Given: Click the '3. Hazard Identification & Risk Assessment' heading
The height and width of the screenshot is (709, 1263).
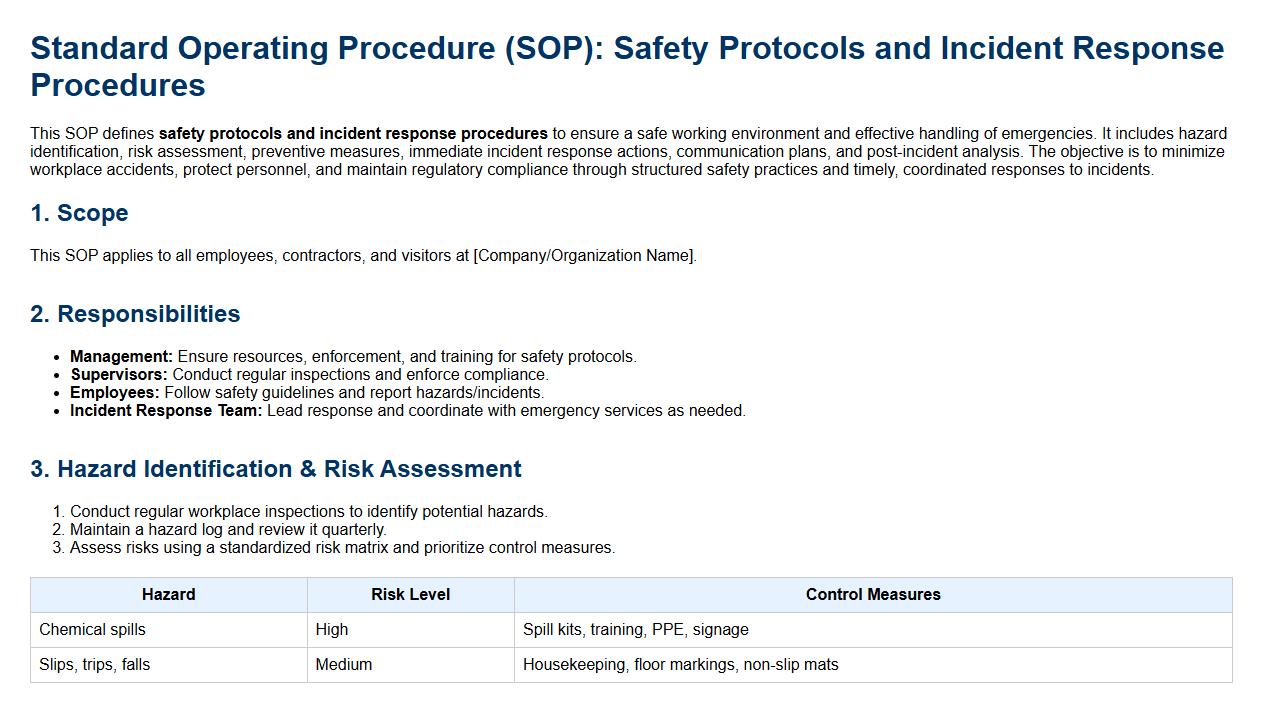Looking at the screenshot, I should click(x=276, y=469).
